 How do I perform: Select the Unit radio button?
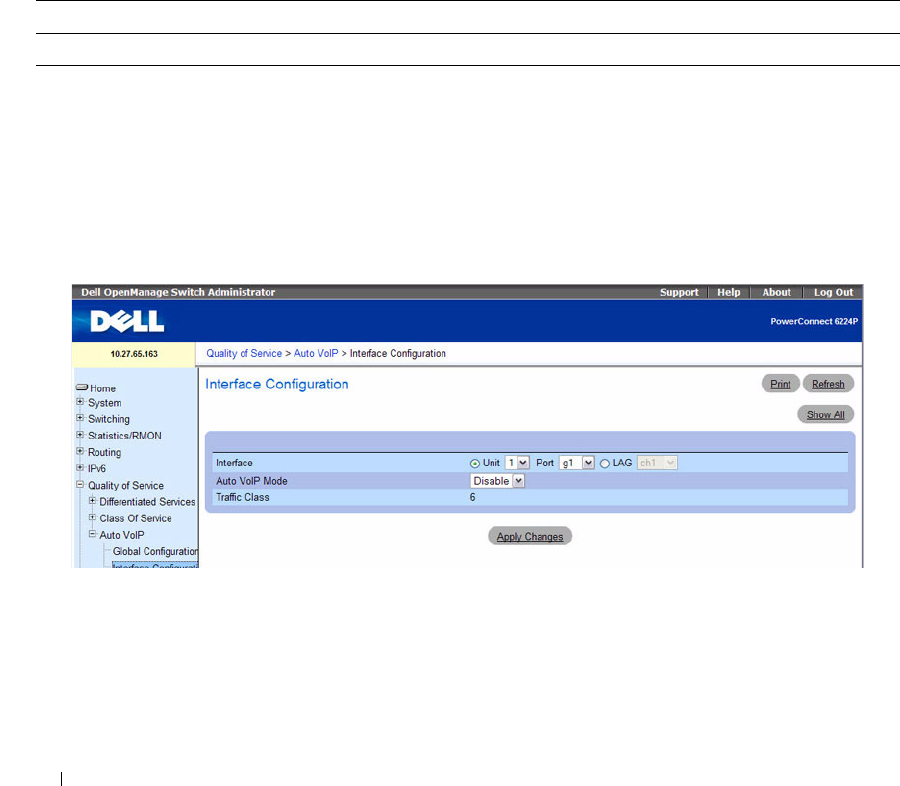pyautogui.click(x=475, y=463)
